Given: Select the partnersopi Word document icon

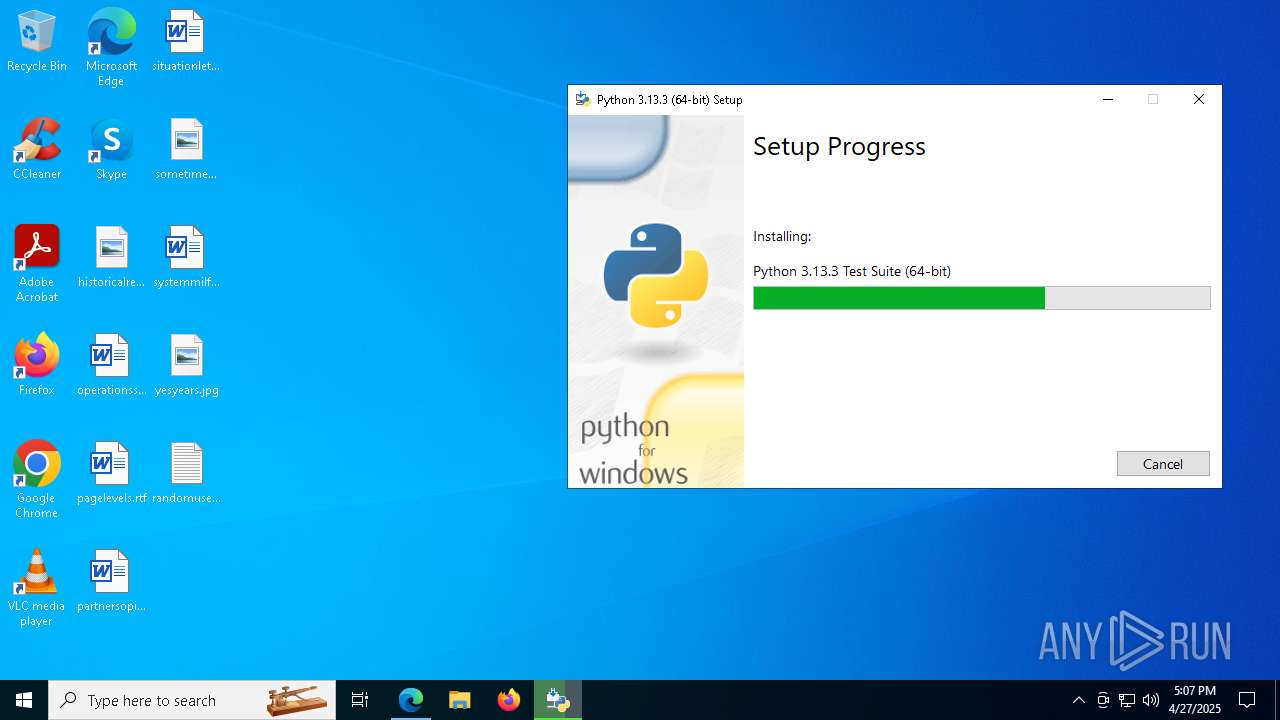Looking at the screenshot, I should pos(111,581).
